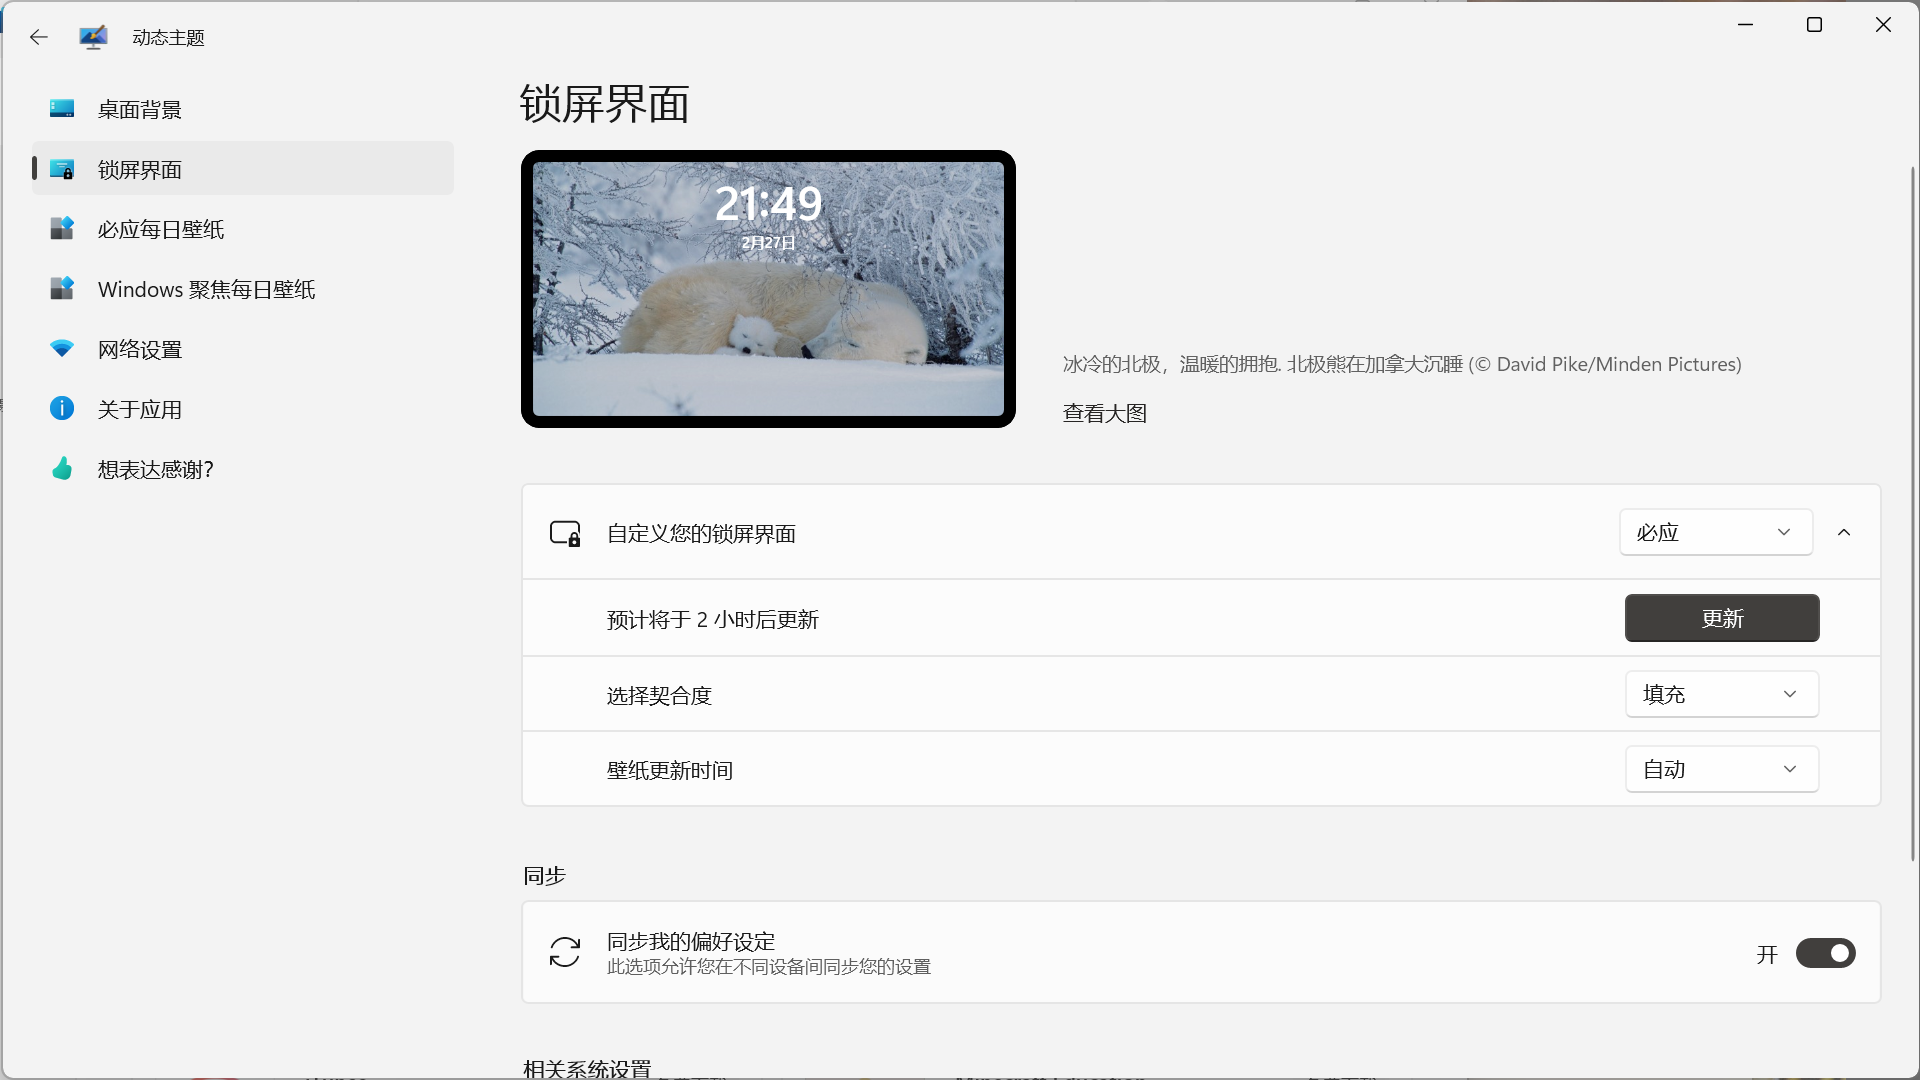Click the 同步我的偏好设定 title text

(x=691, y=941)
